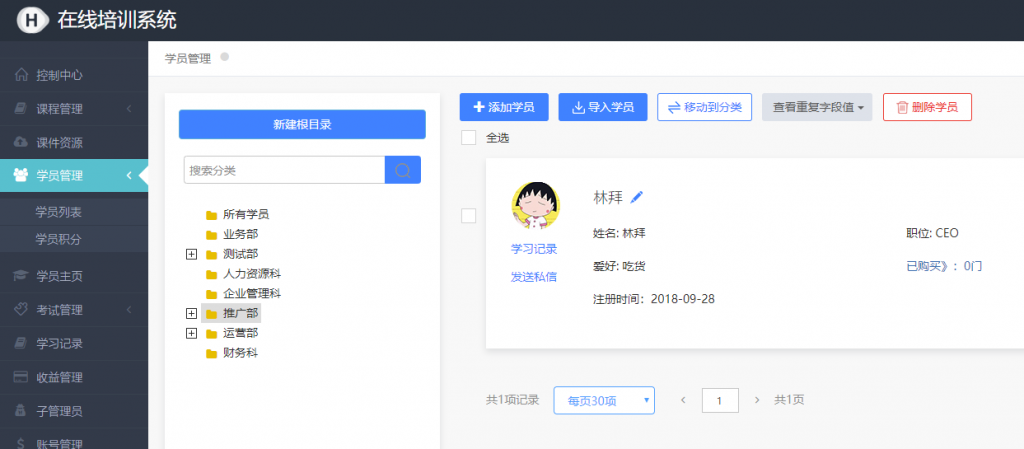Focus the 搜索分类 search field
Viewport: 1024px width, 449px height.
285,170
